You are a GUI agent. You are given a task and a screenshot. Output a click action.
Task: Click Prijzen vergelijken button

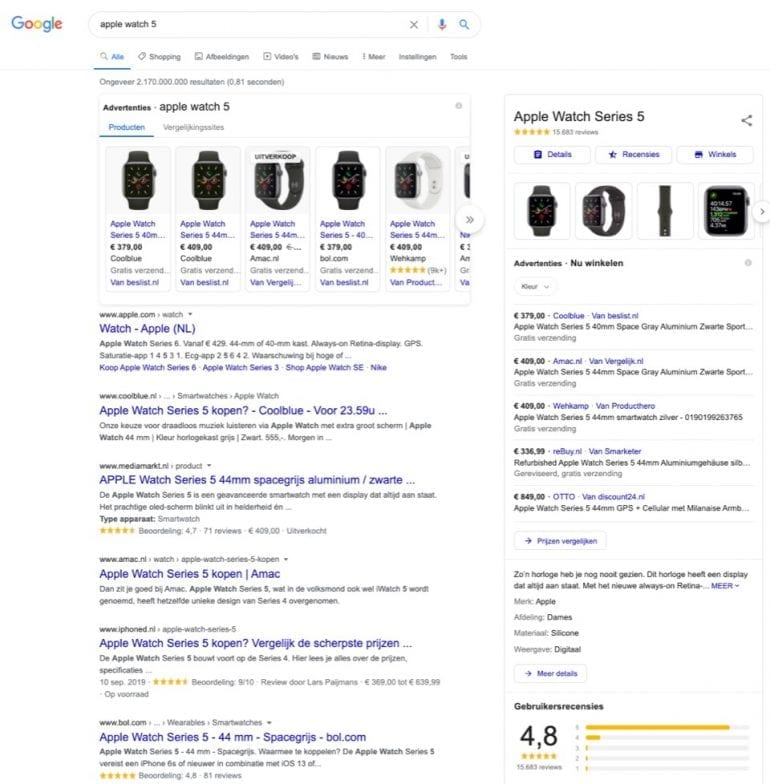pos(560,541)
